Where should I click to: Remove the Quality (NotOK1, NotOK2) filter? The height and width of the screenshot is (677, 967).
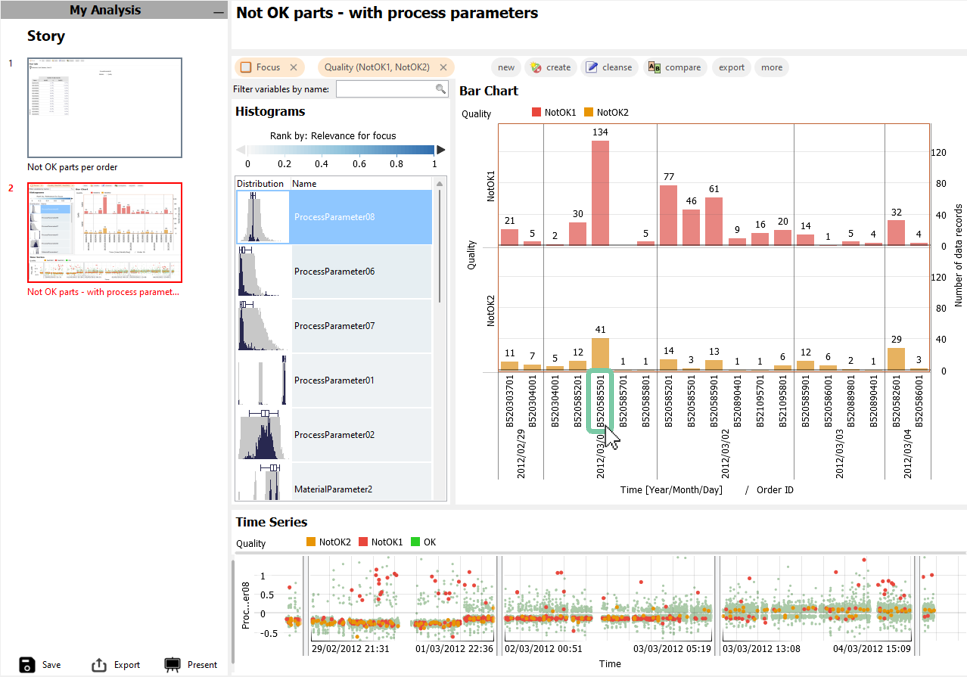(443, 67)
